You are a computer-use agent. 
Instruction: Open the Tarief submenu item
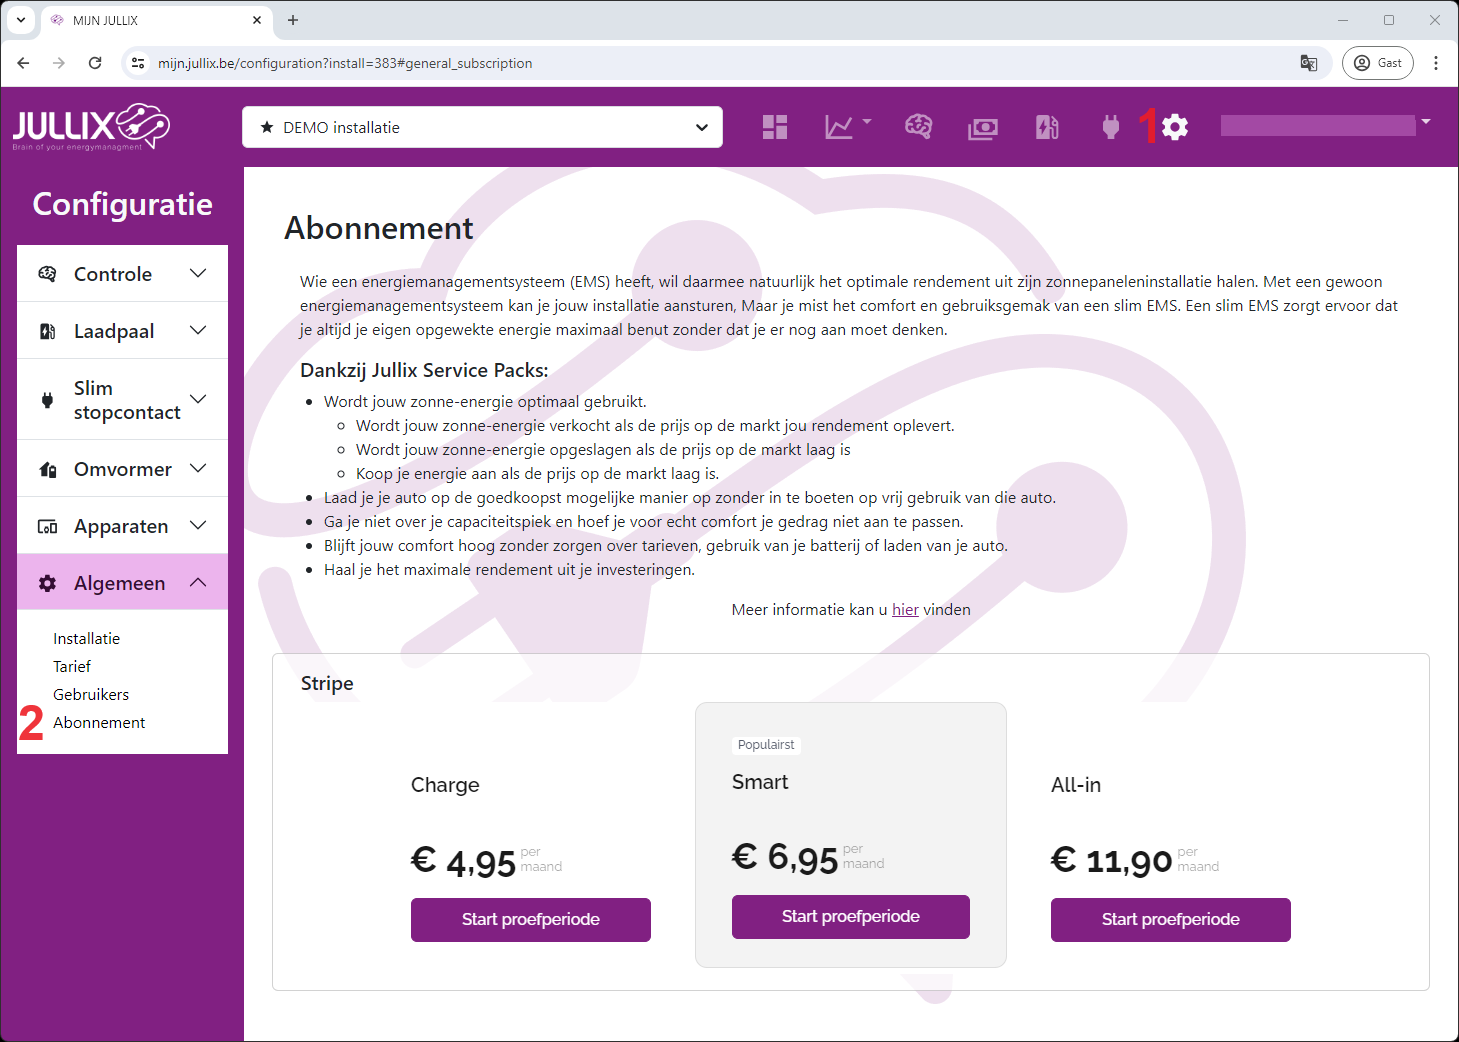[72, 666]
